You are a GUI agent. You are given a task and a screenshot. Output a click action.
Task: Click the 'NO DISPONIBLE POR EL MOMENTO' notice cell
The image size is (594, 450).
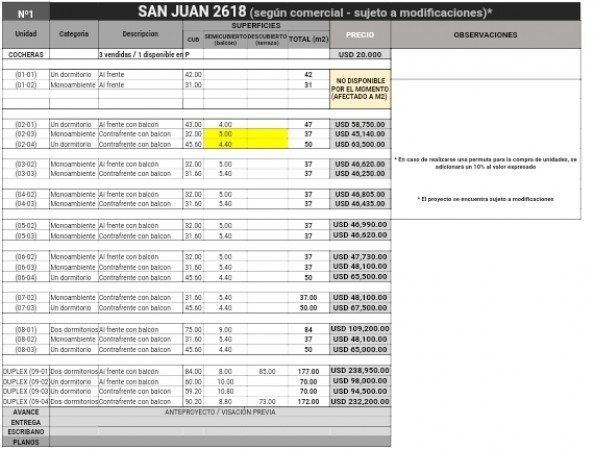tap(360, 89)
